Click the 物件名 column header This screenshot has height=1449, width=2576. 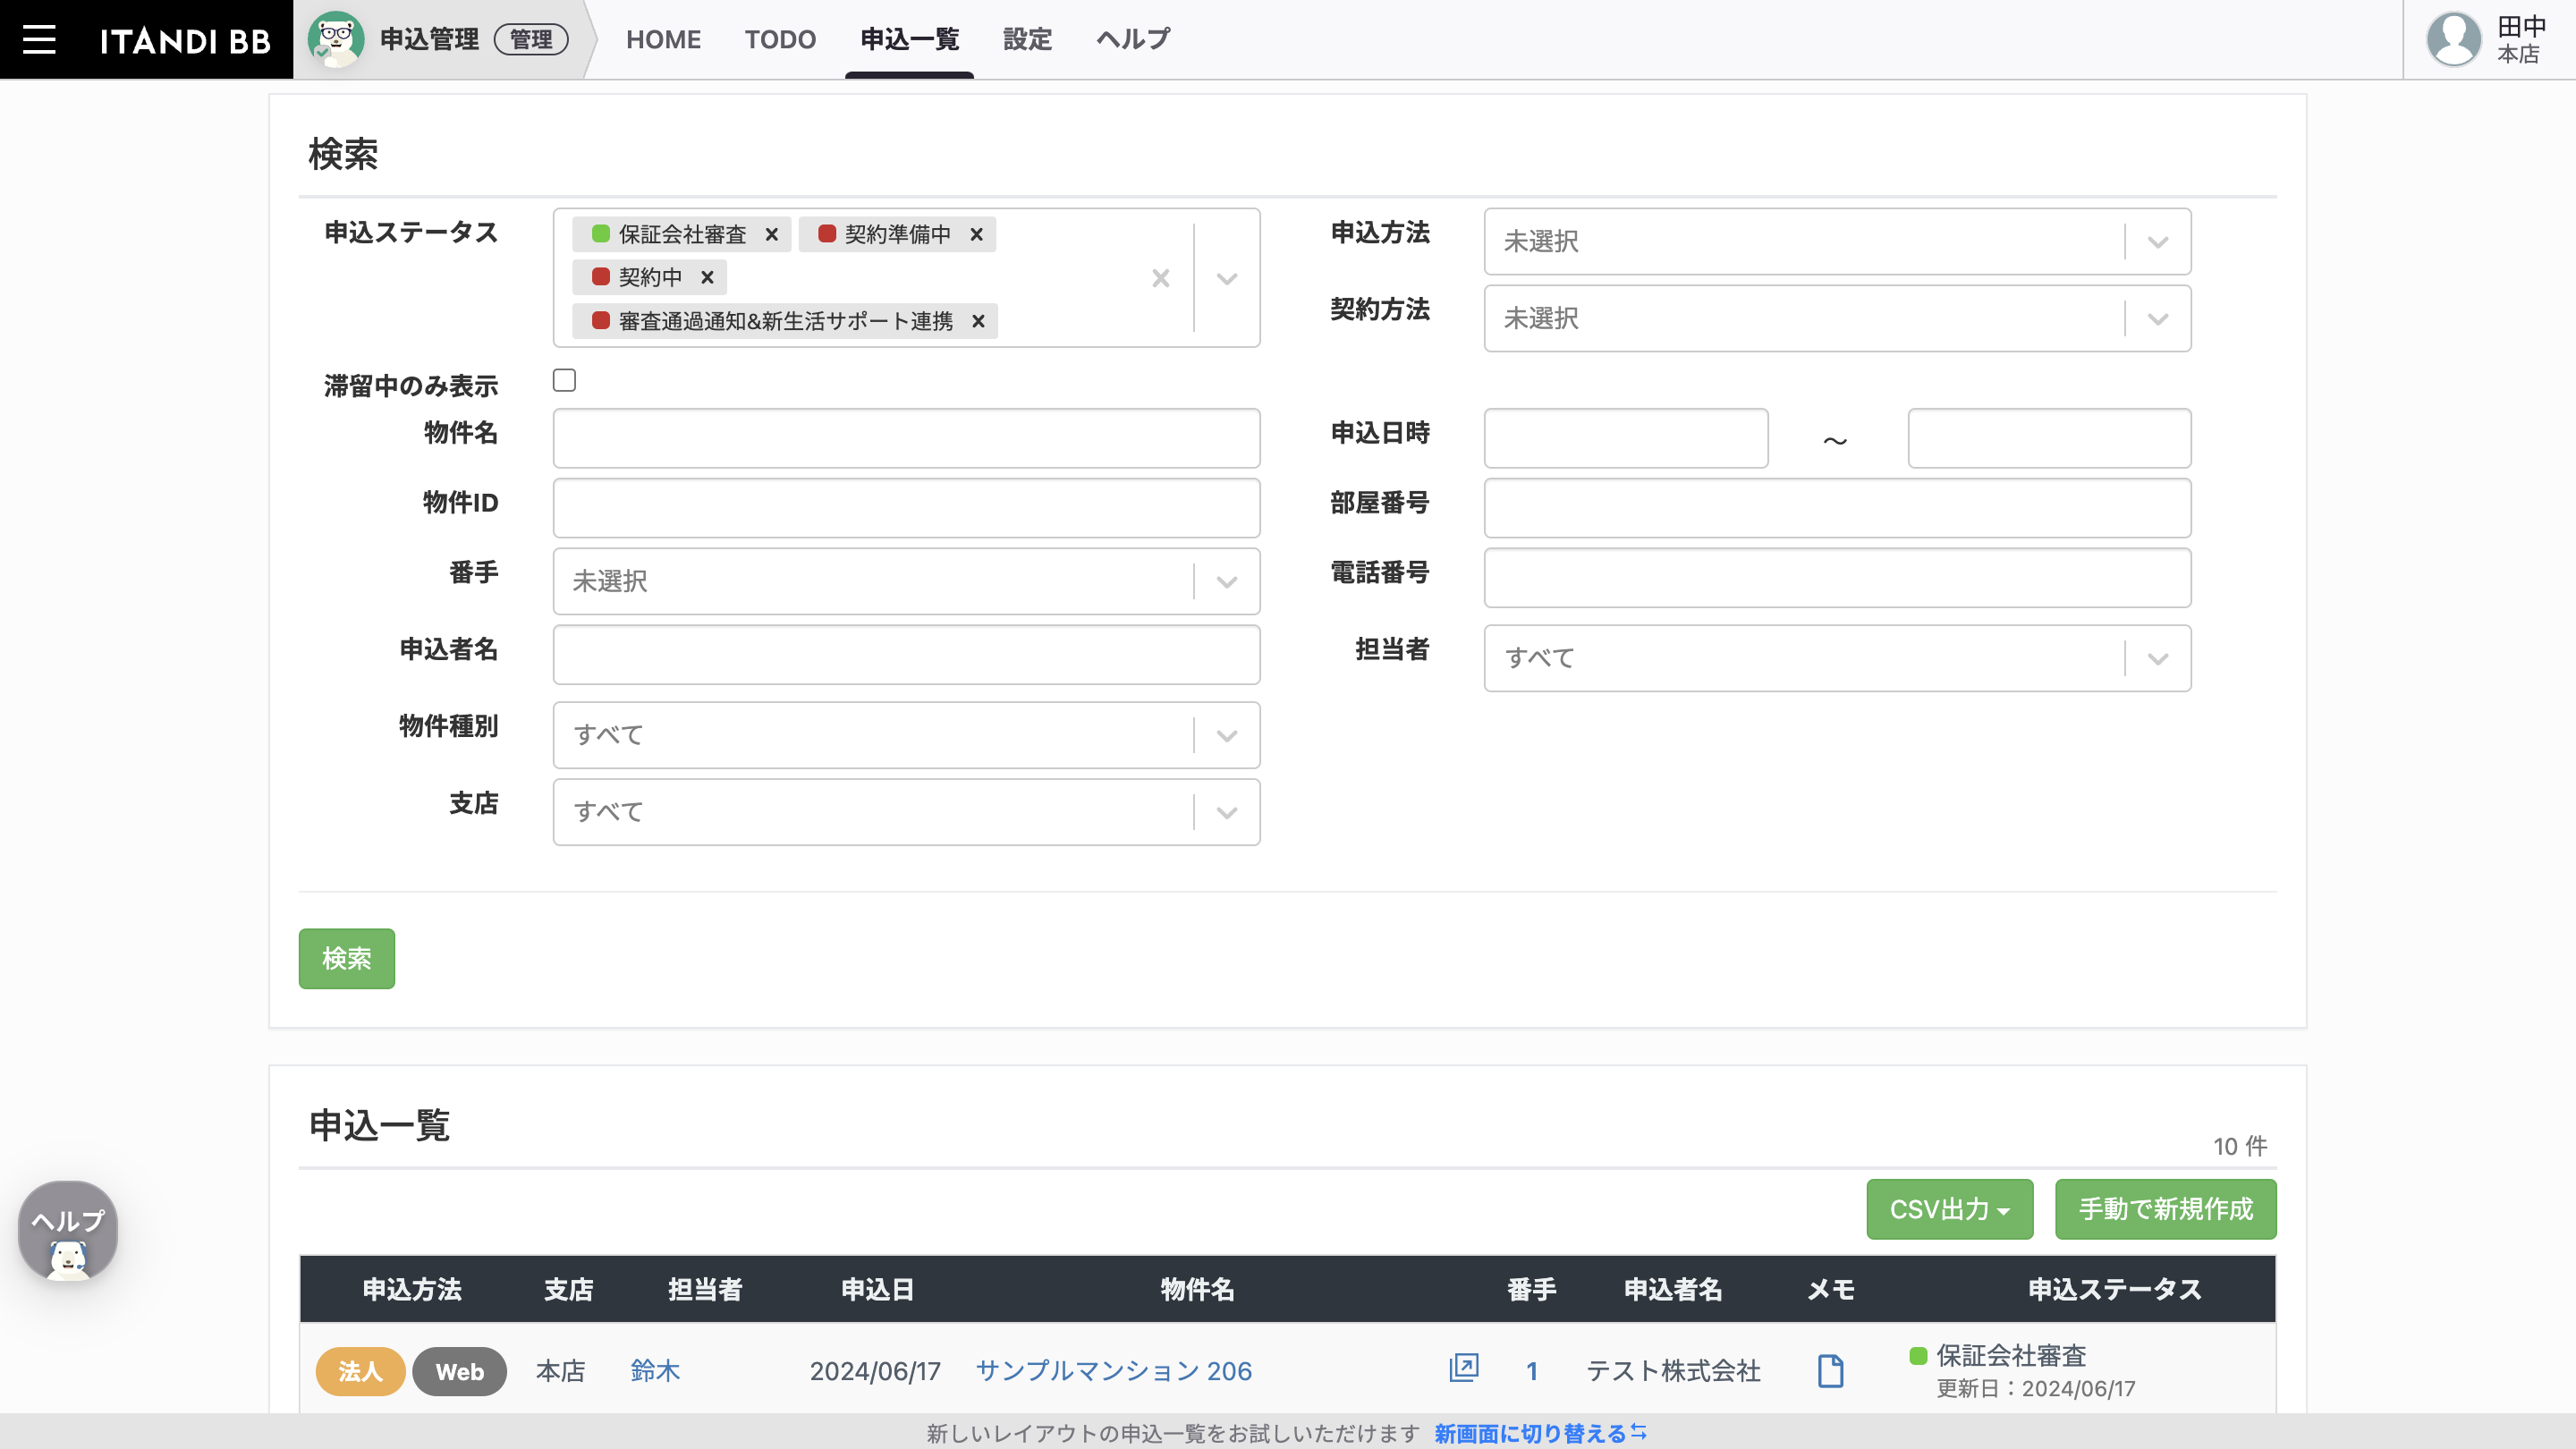coord(1197,1289)
